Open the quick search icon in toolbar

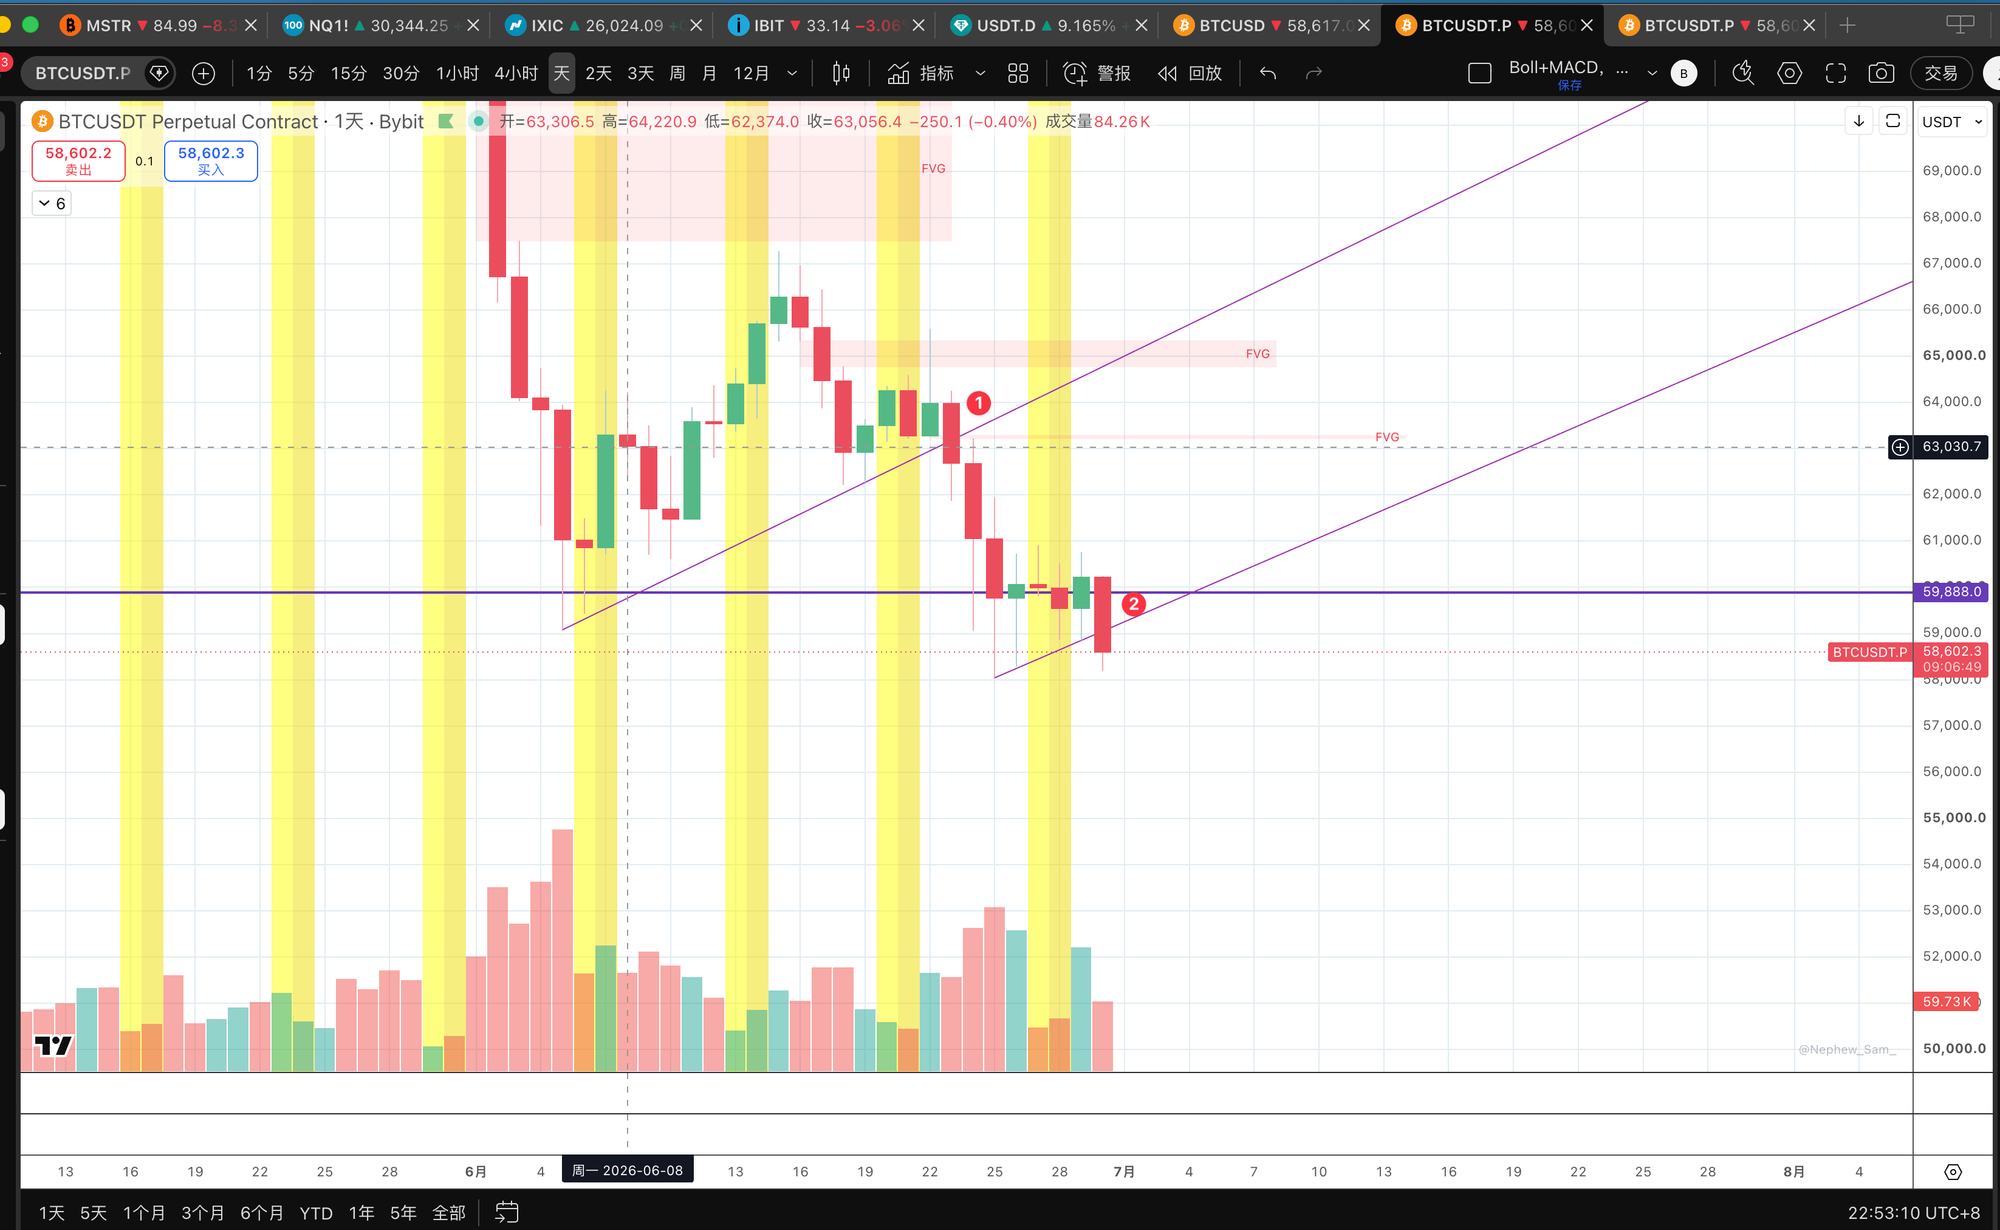point(1743,73)
